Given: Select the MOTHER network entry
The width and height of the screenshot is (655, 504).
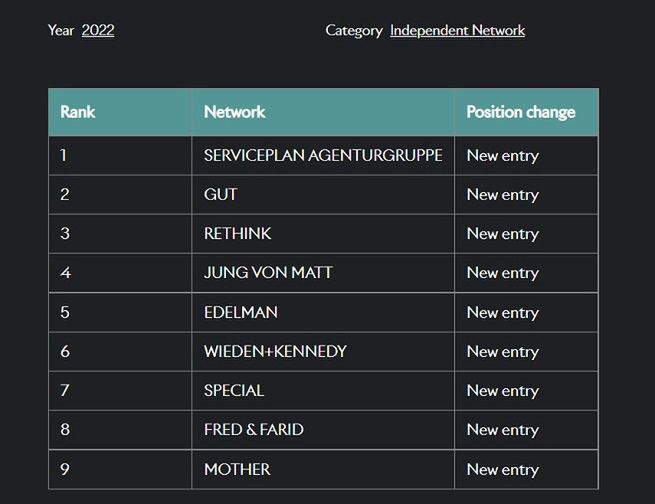Looking at the screenshot, I should click(237, 469).
